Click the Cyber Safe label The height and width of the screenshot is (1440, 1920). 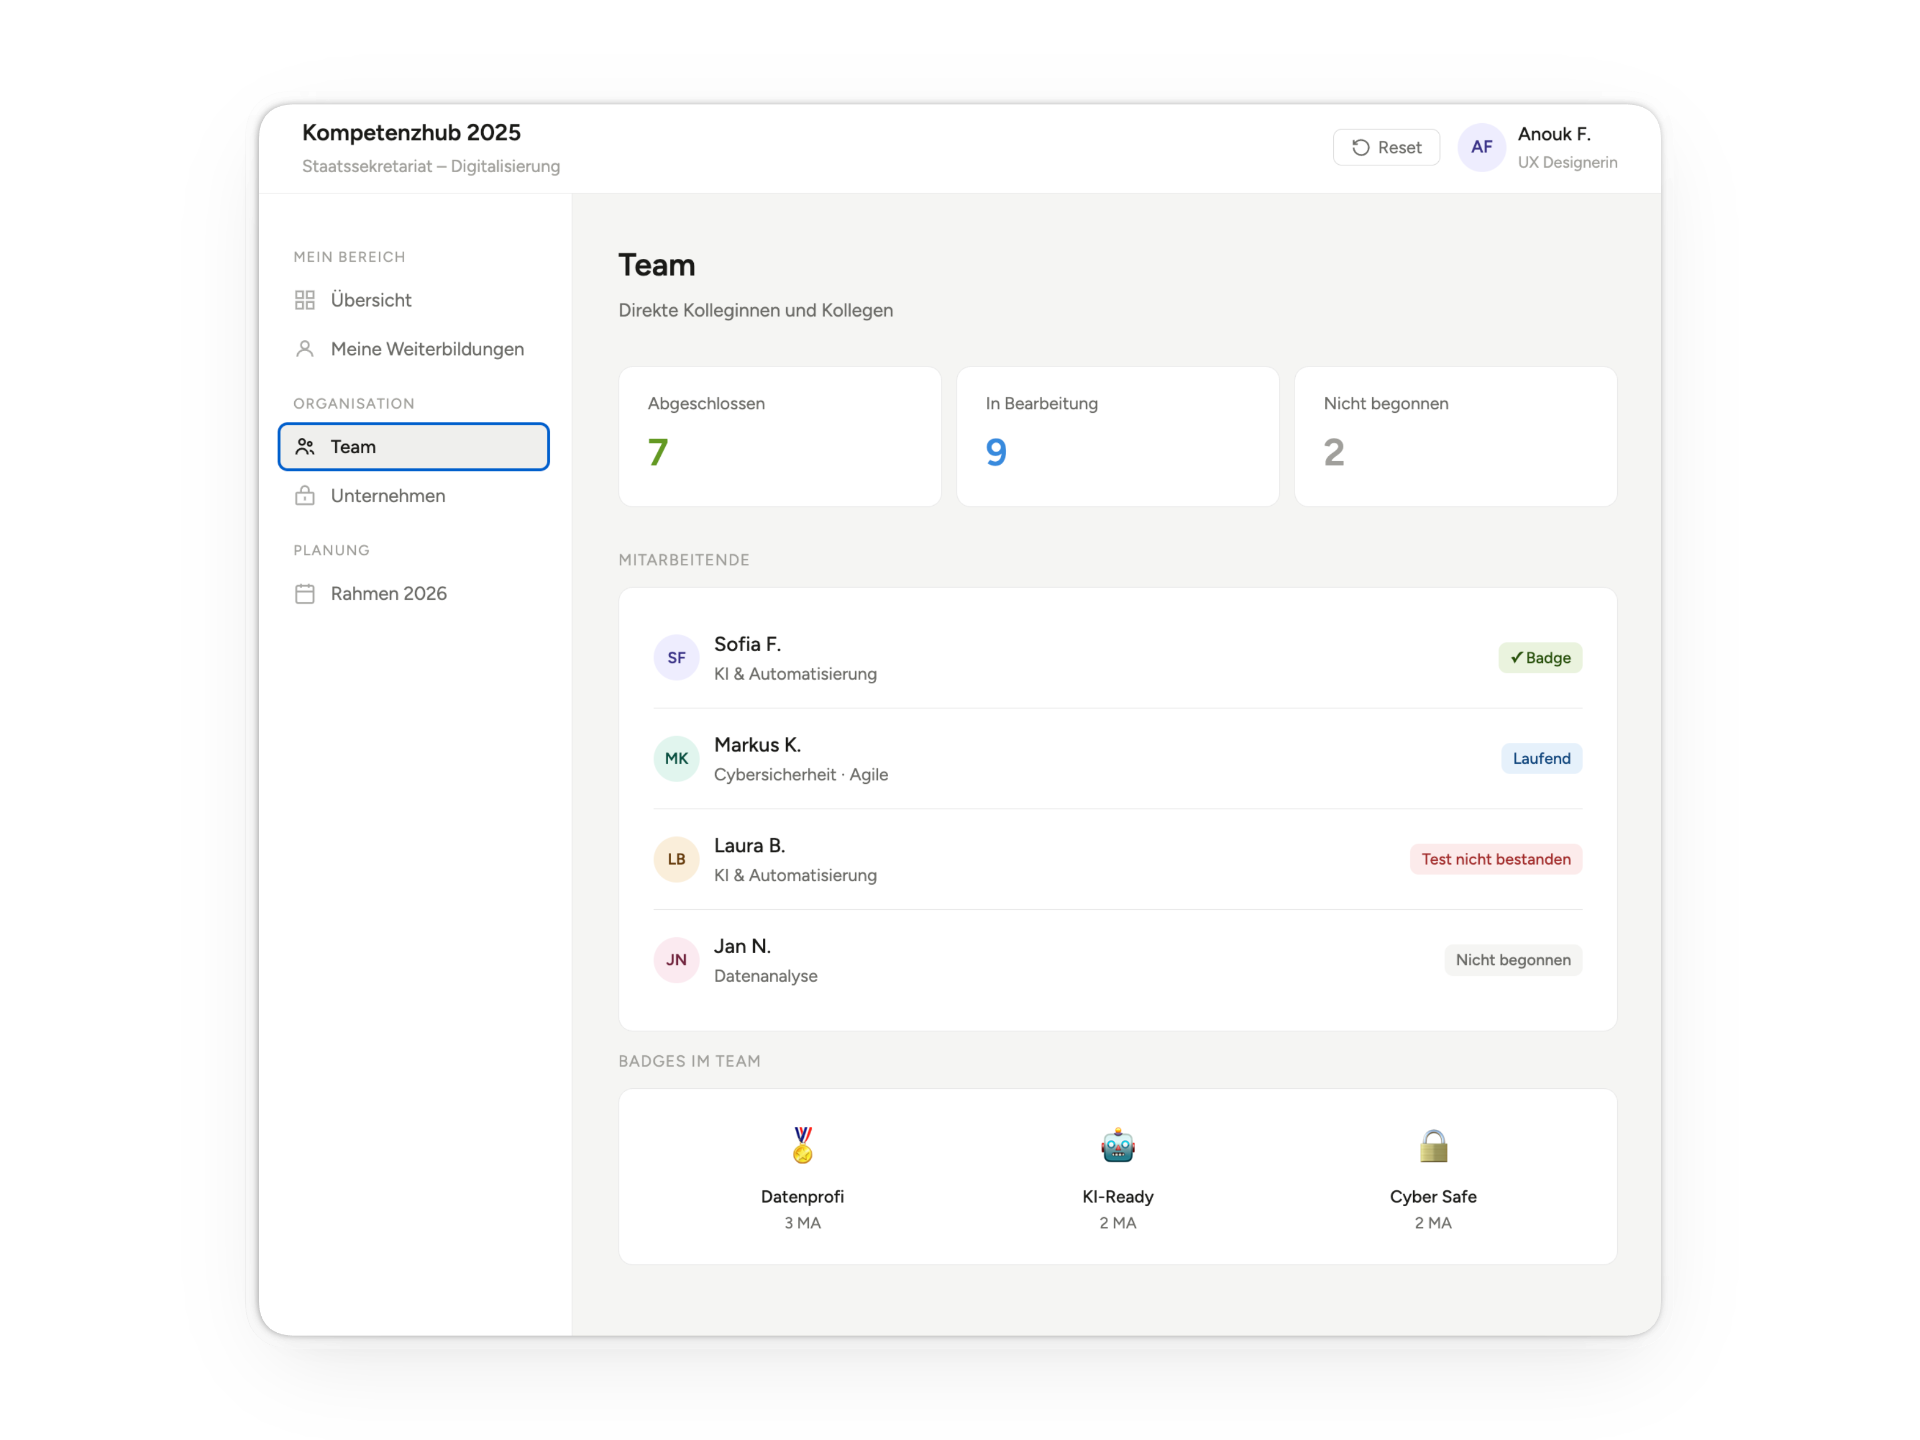[1434, 1197]
